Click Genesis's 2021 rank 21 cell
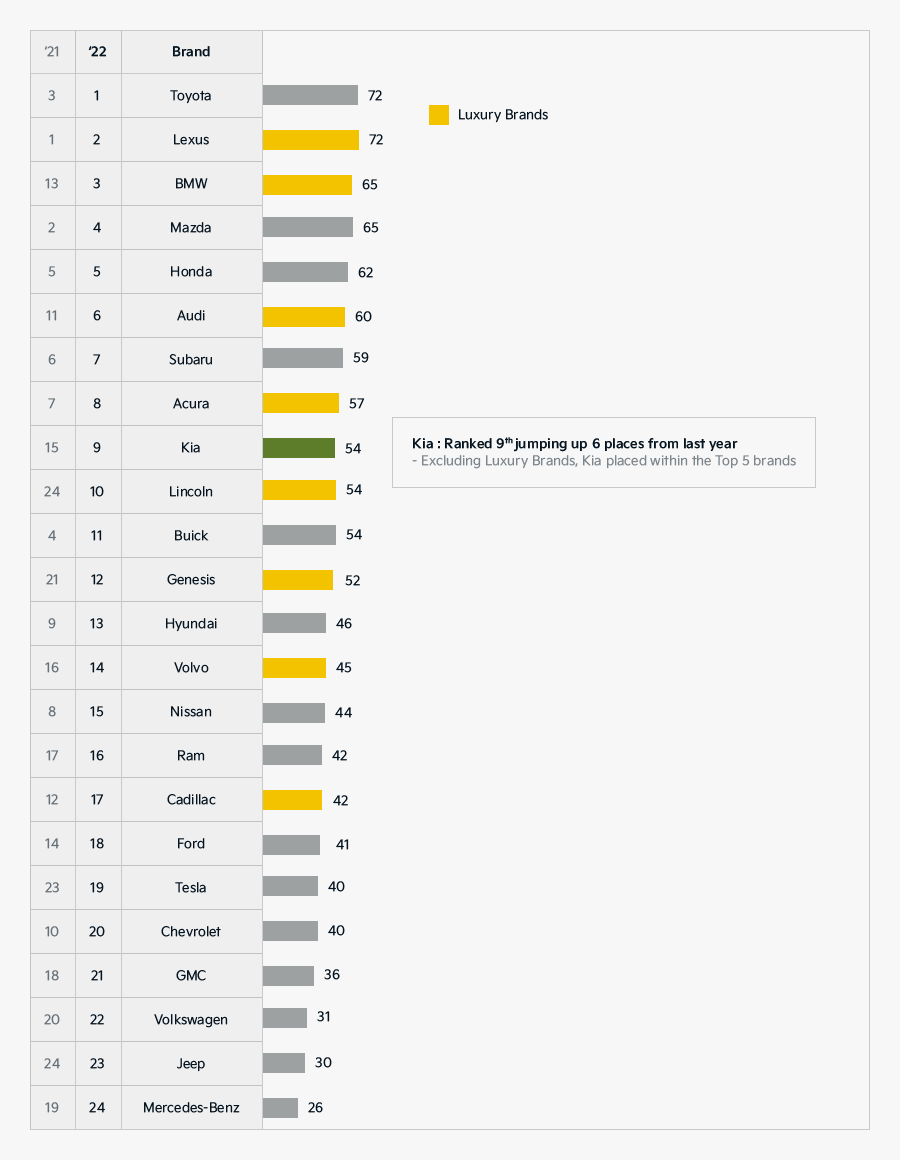900x1160 pixels. (x=52, y=579)
